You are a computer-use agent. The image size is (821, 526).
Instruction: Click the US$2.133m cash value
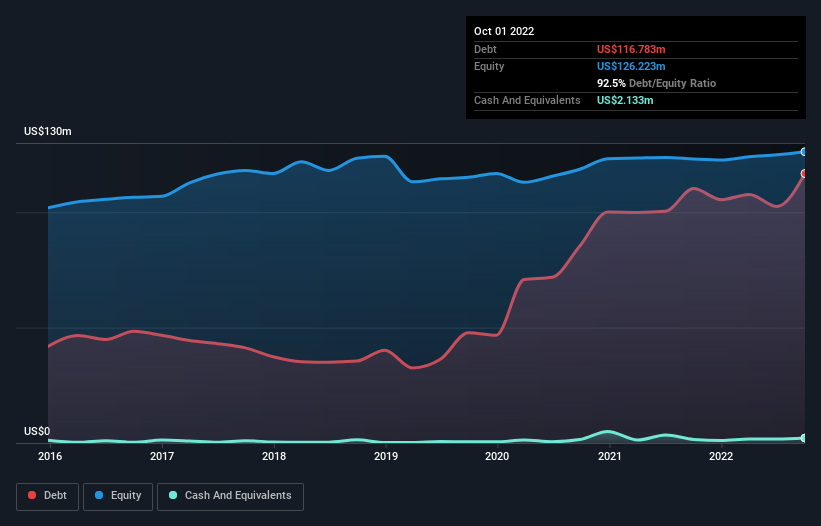pyautogui.click(x=625, y=100)
